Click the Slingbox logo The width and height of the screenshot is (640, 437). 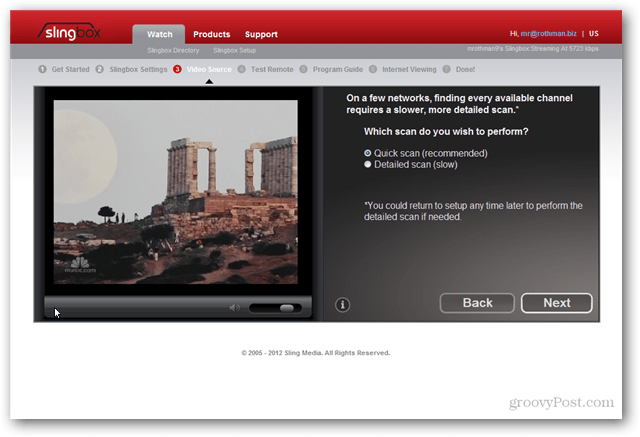(x=69, y=31)
